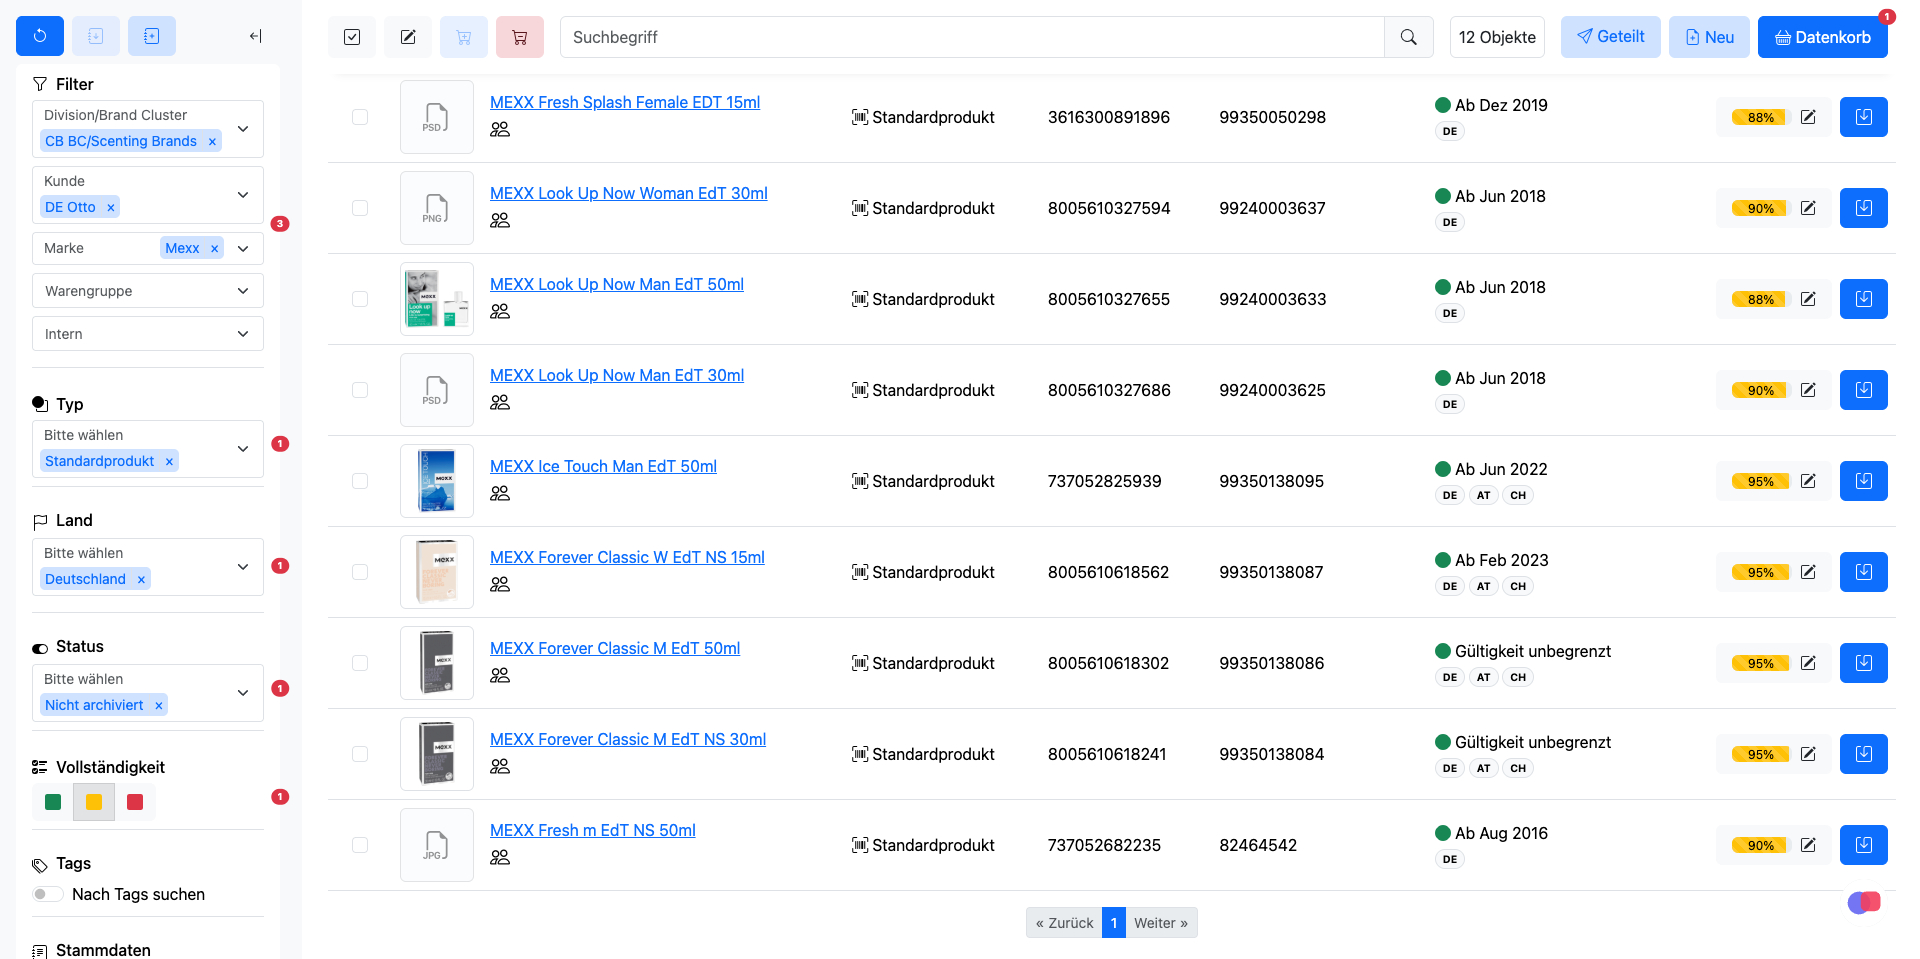Select red Vollständigkeit swatch

pyautogui.click(x=135, y=802)
